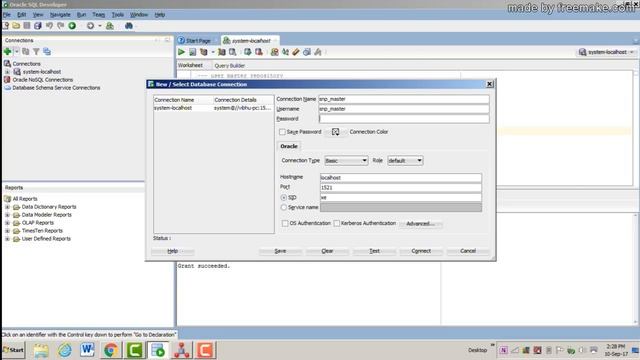This screenshot has height=360, width=640.
Task: Click the Hostname field with localhost
Action: click(401, 178)
